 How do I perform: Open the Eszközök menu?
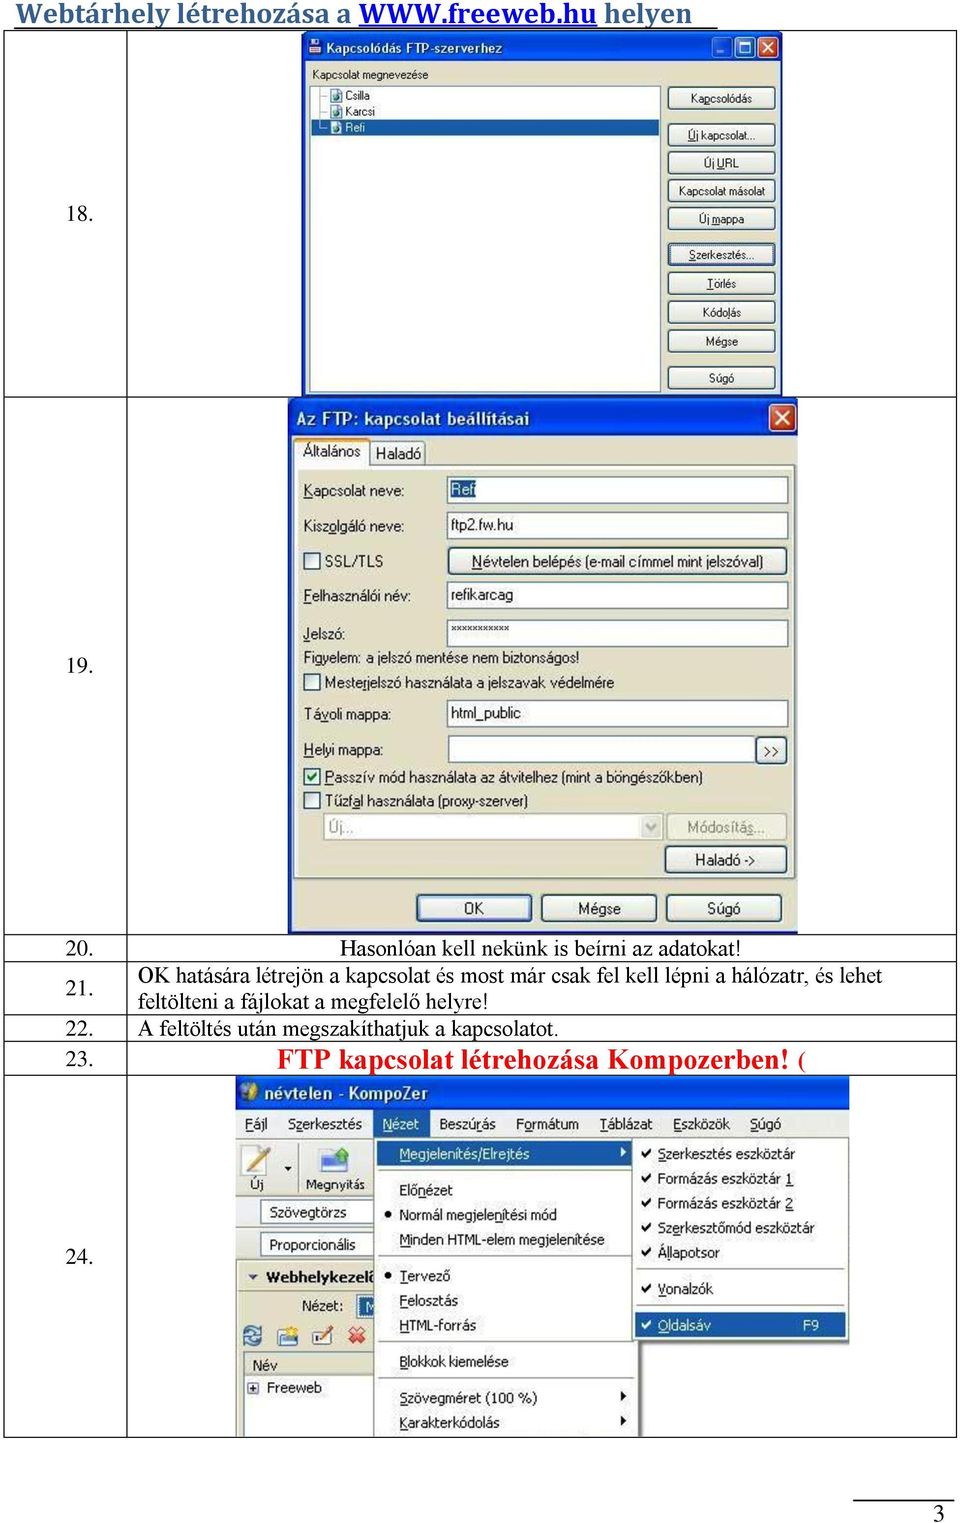click(701, 1124)
